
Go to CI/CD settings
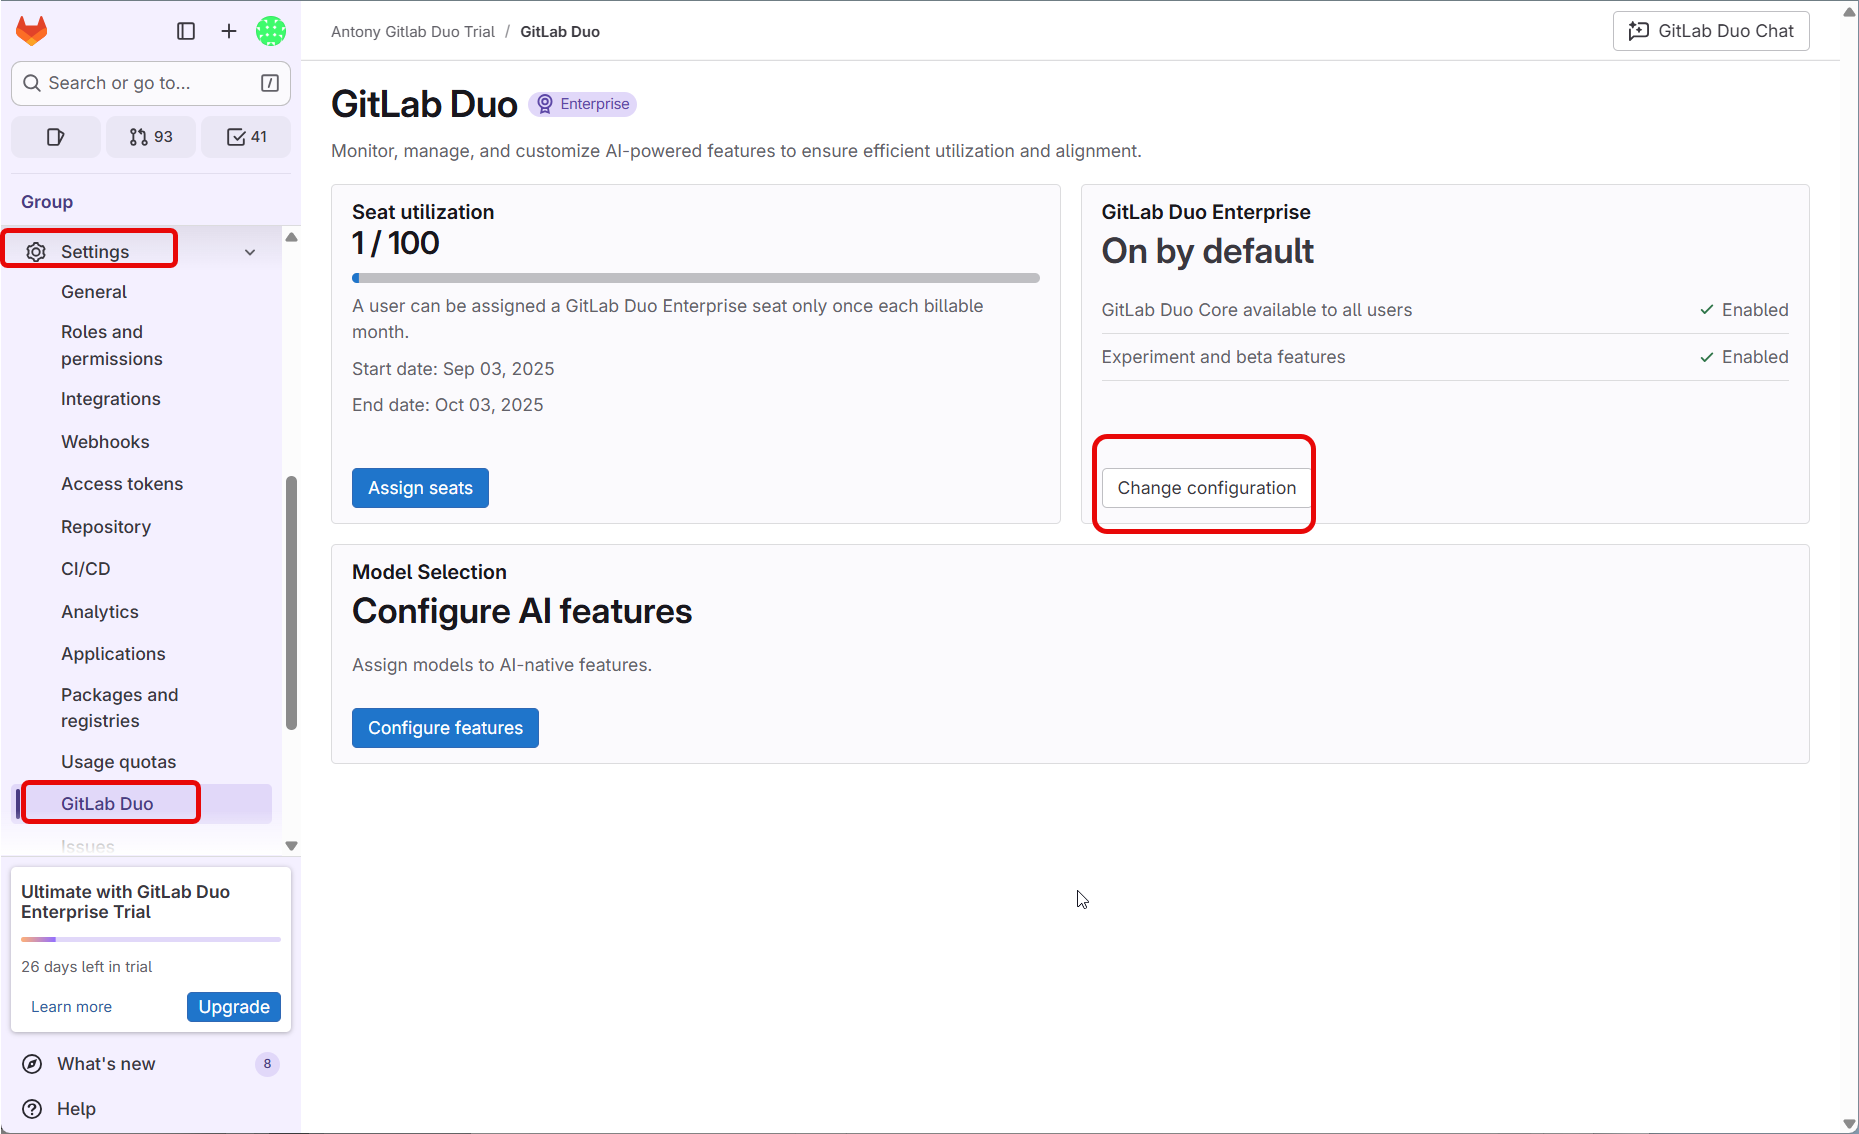tap(86, 569)
